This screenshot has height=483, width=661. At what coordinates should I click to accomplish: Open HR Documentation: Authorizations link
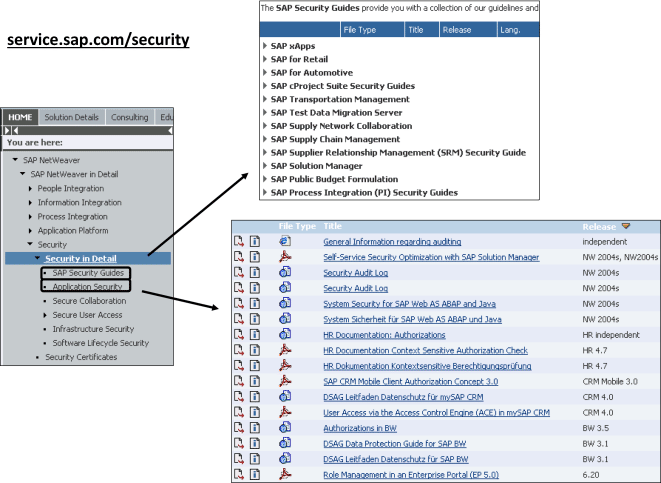[x=384, y=335]
